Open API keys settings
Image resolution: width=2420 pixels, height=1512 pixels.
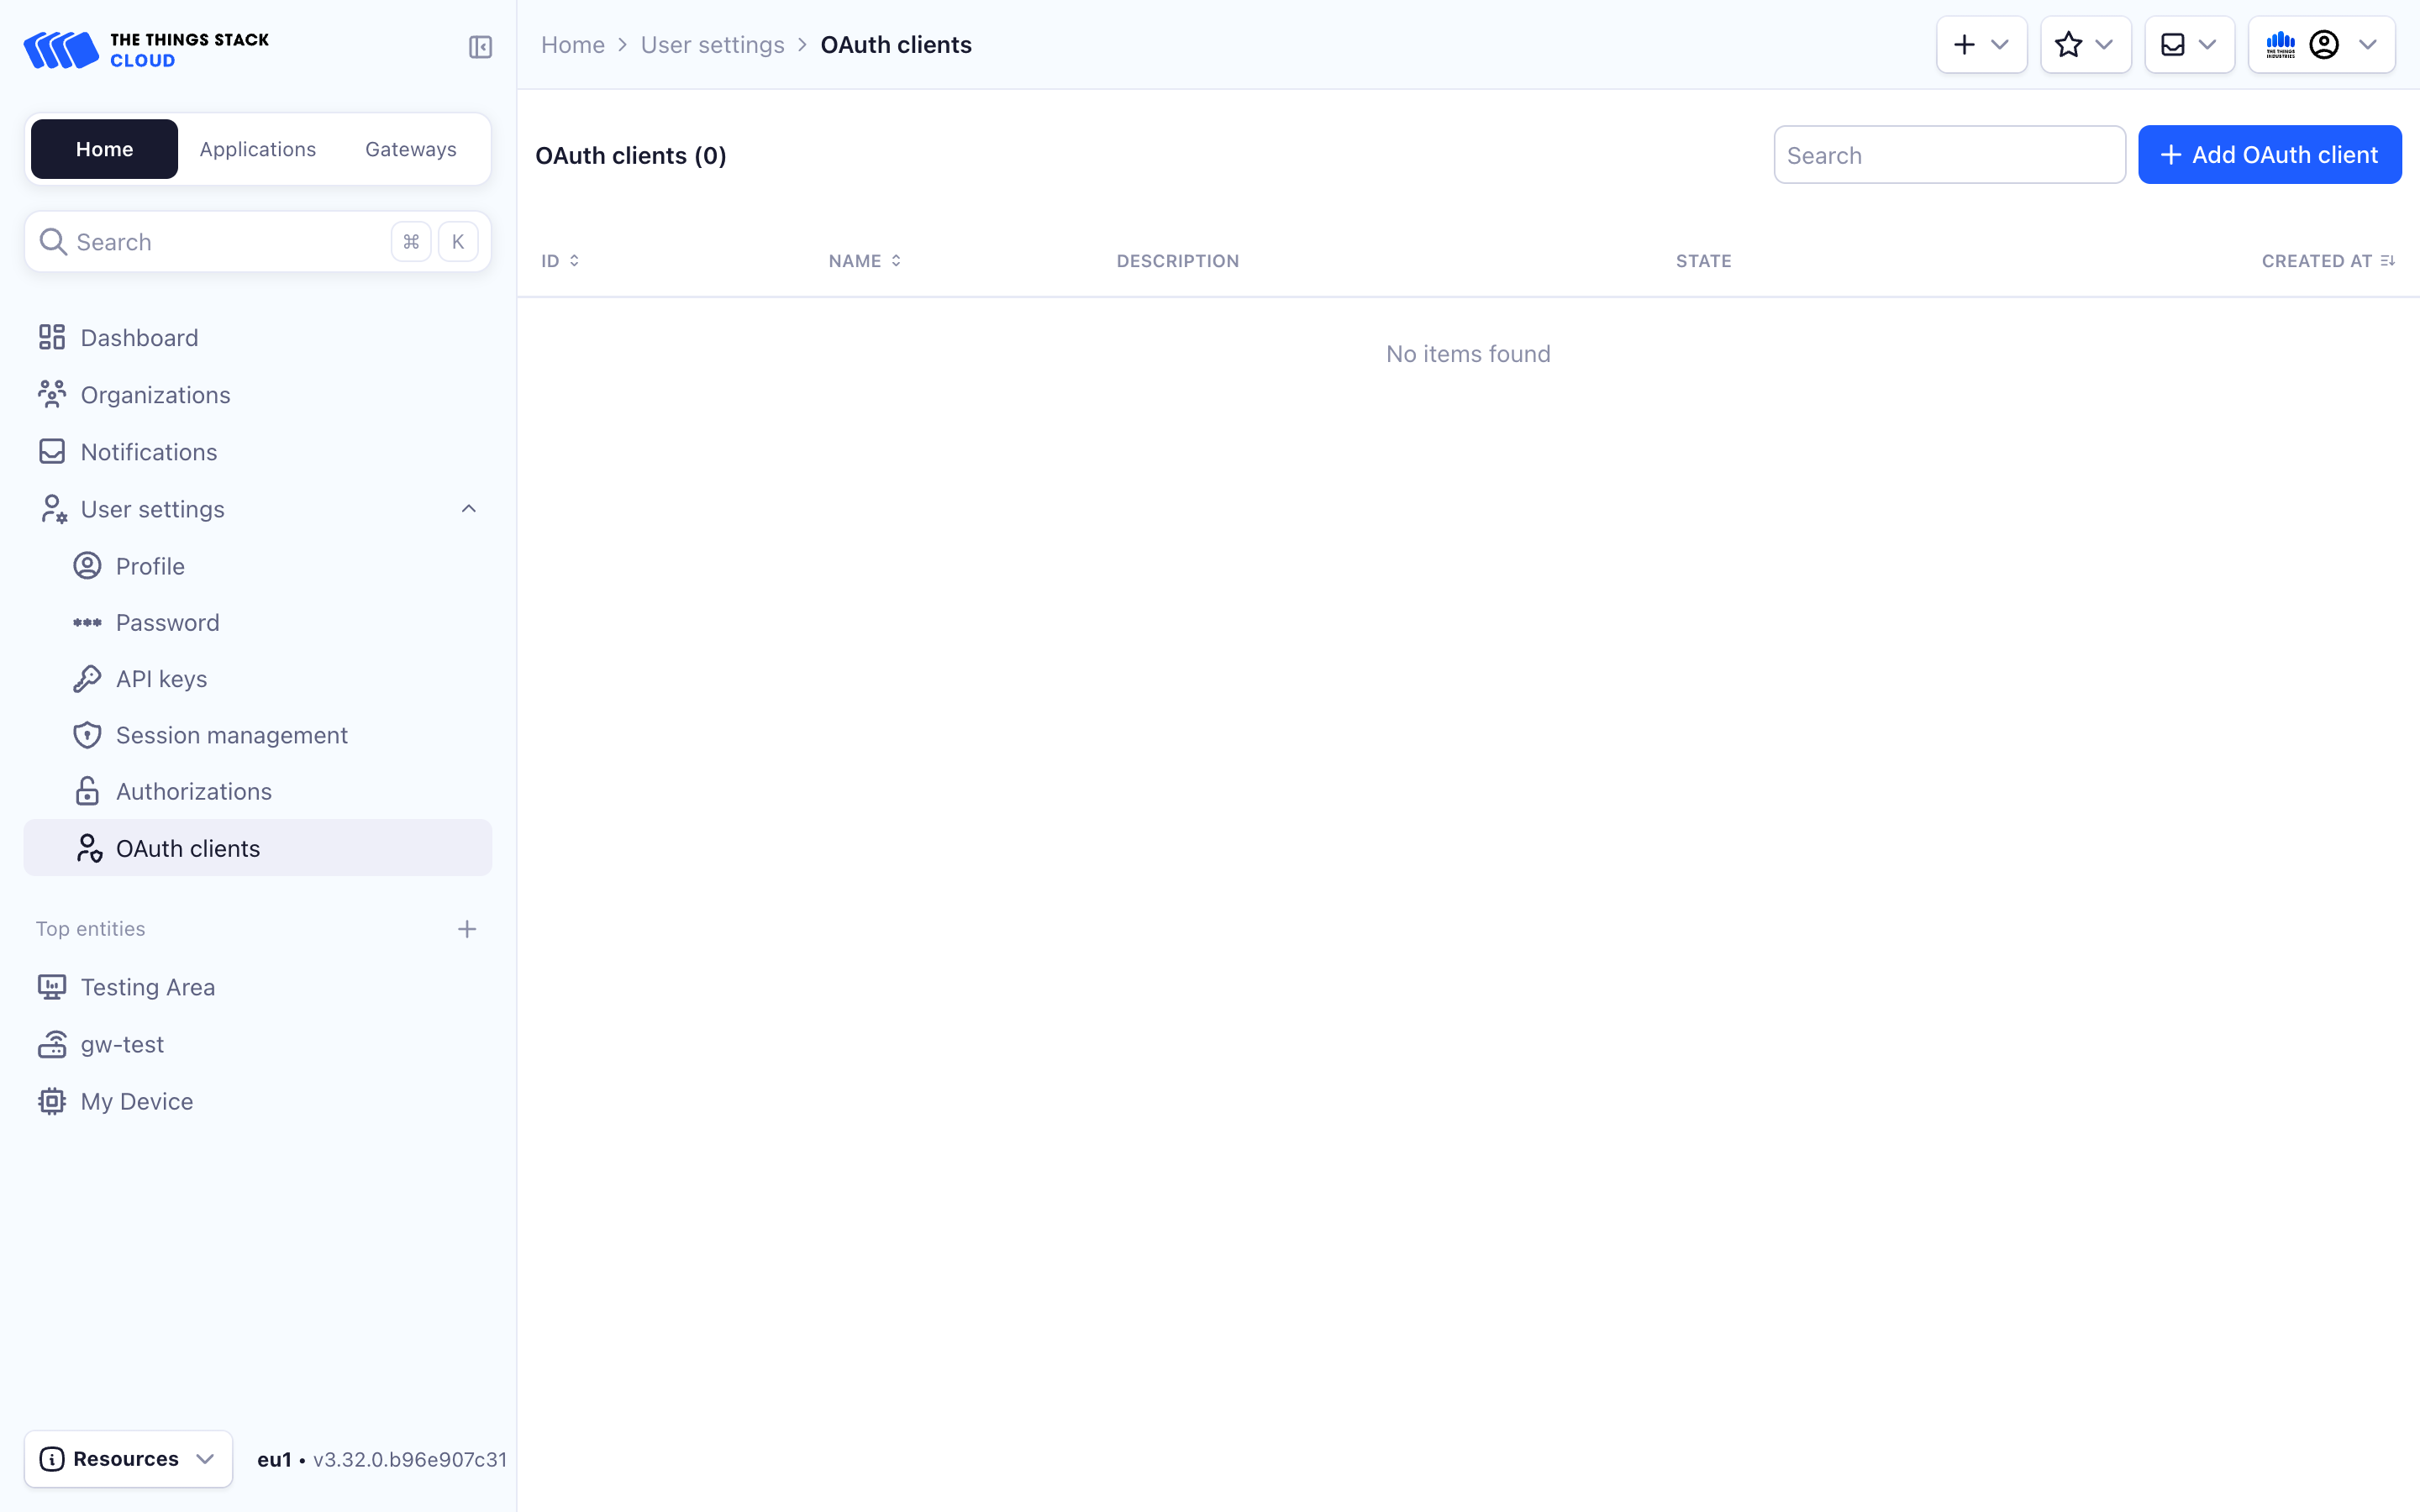[160, 678]
